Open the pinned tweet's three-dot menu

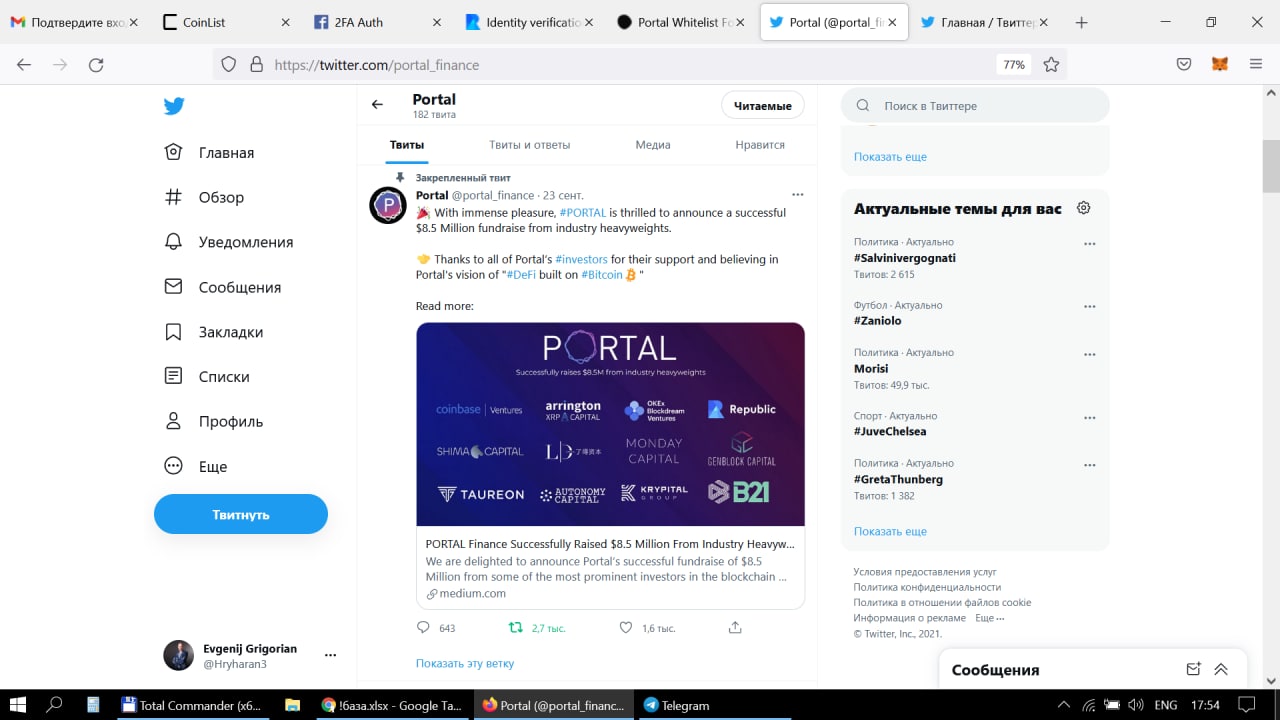click(797, 194)
